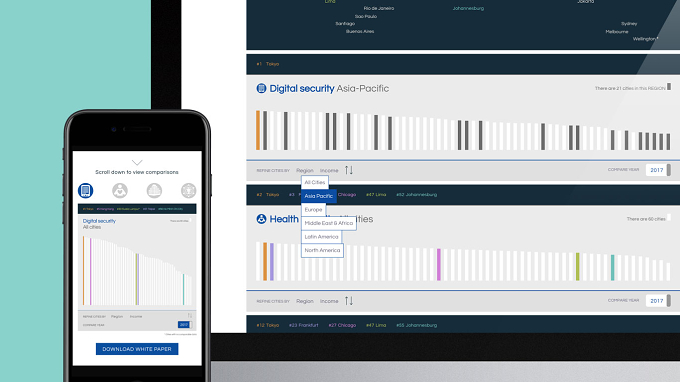The width and height of the screenshot is (680, 382).
Task: Choose Latin America in region menu
Action: point(321,237)
